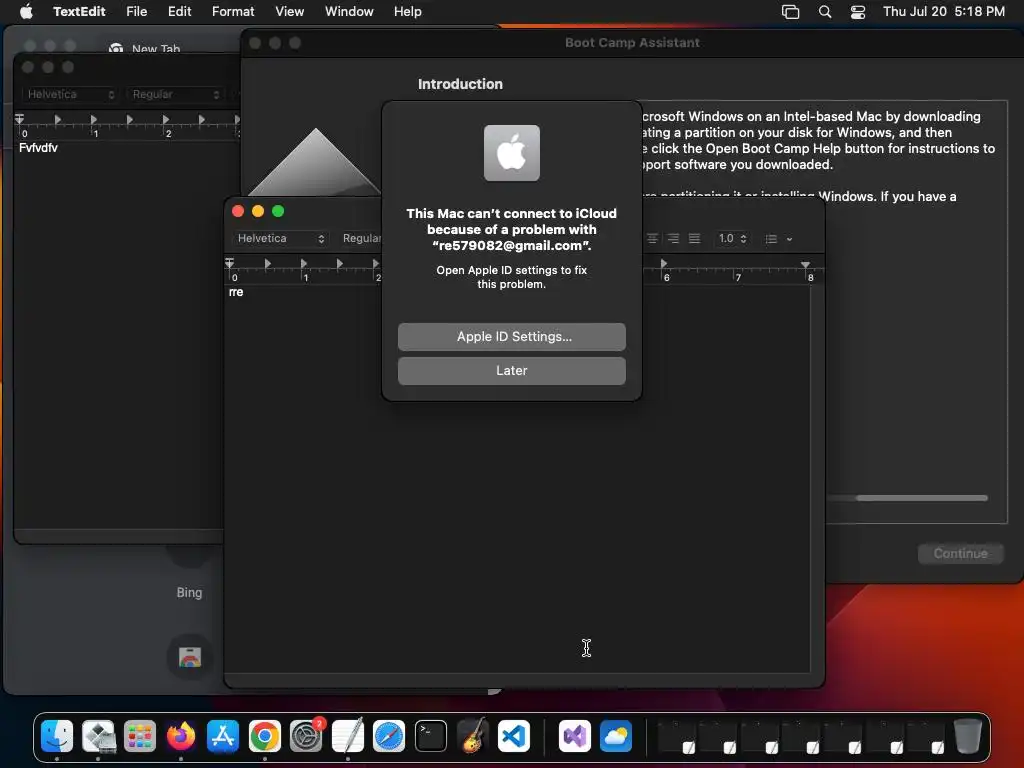Open GarageBand from the Dock
This screenshot has width=1024, height=768.
coord(472,736)
